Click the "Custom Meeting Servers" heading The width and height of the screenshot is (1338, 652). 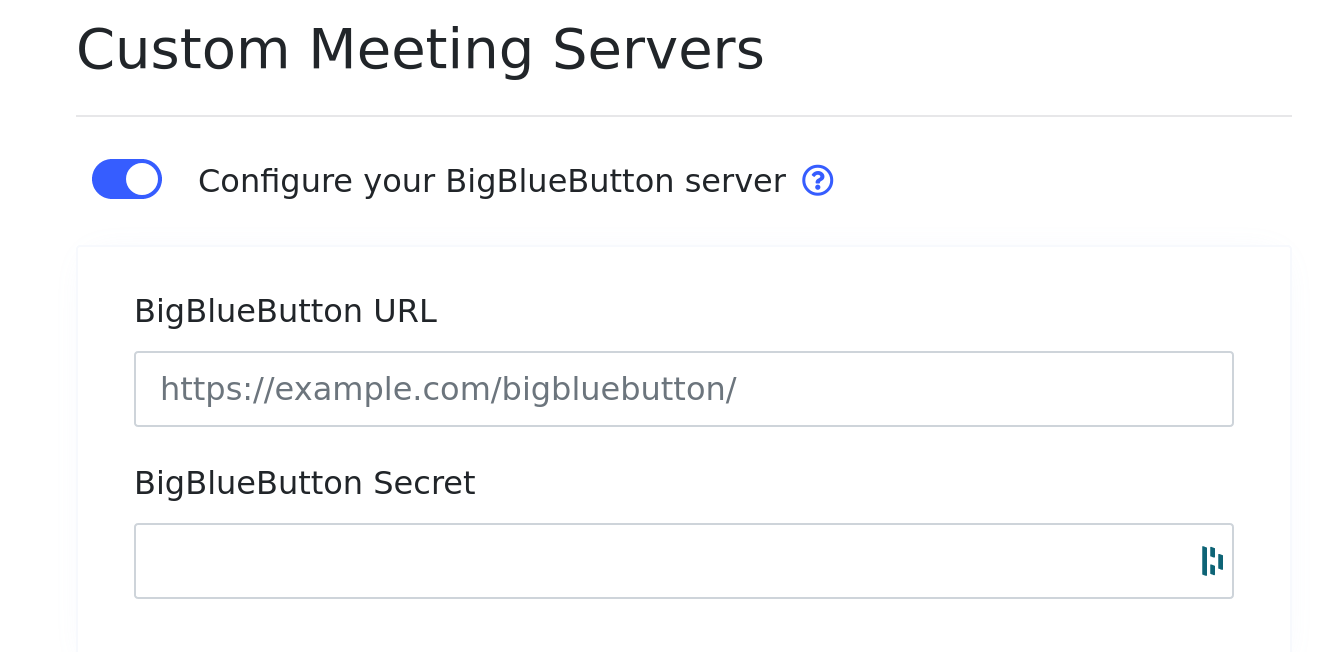point(420,50)
